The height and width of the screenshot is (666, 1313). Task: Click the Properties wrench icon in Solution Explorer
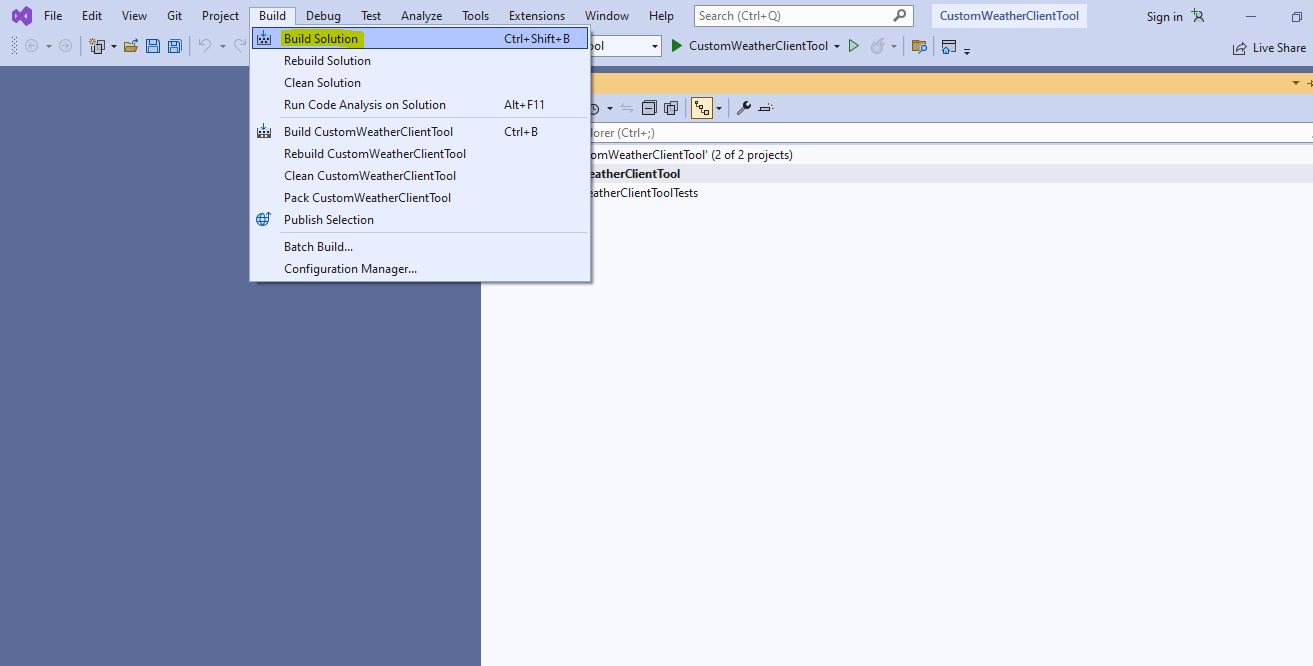(x=745, y=107)
